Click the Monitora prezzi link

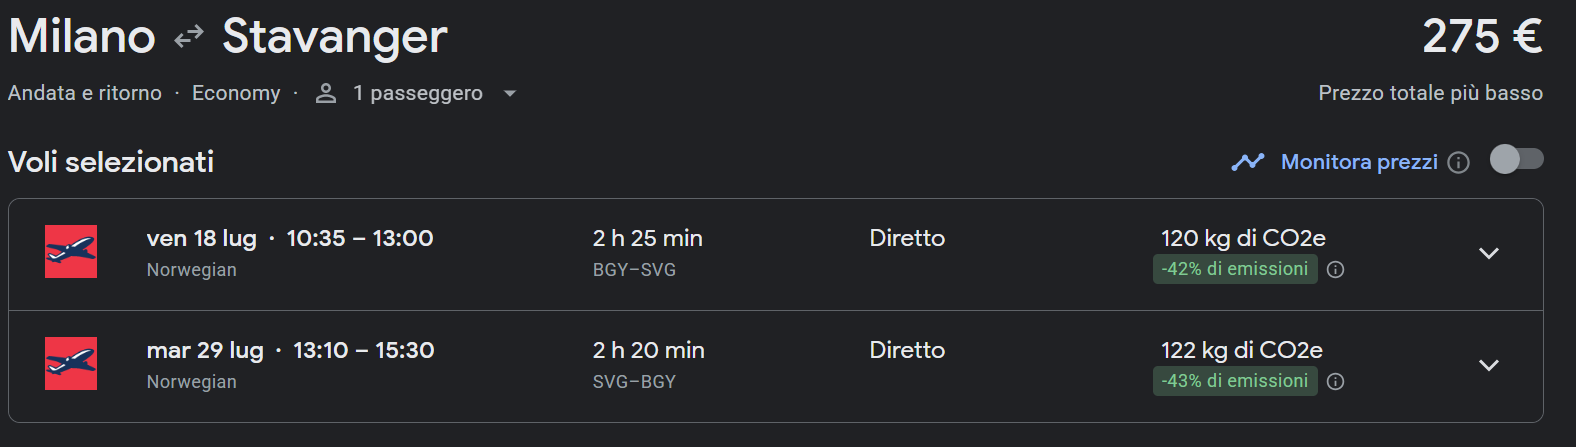tap(1359, 162)
